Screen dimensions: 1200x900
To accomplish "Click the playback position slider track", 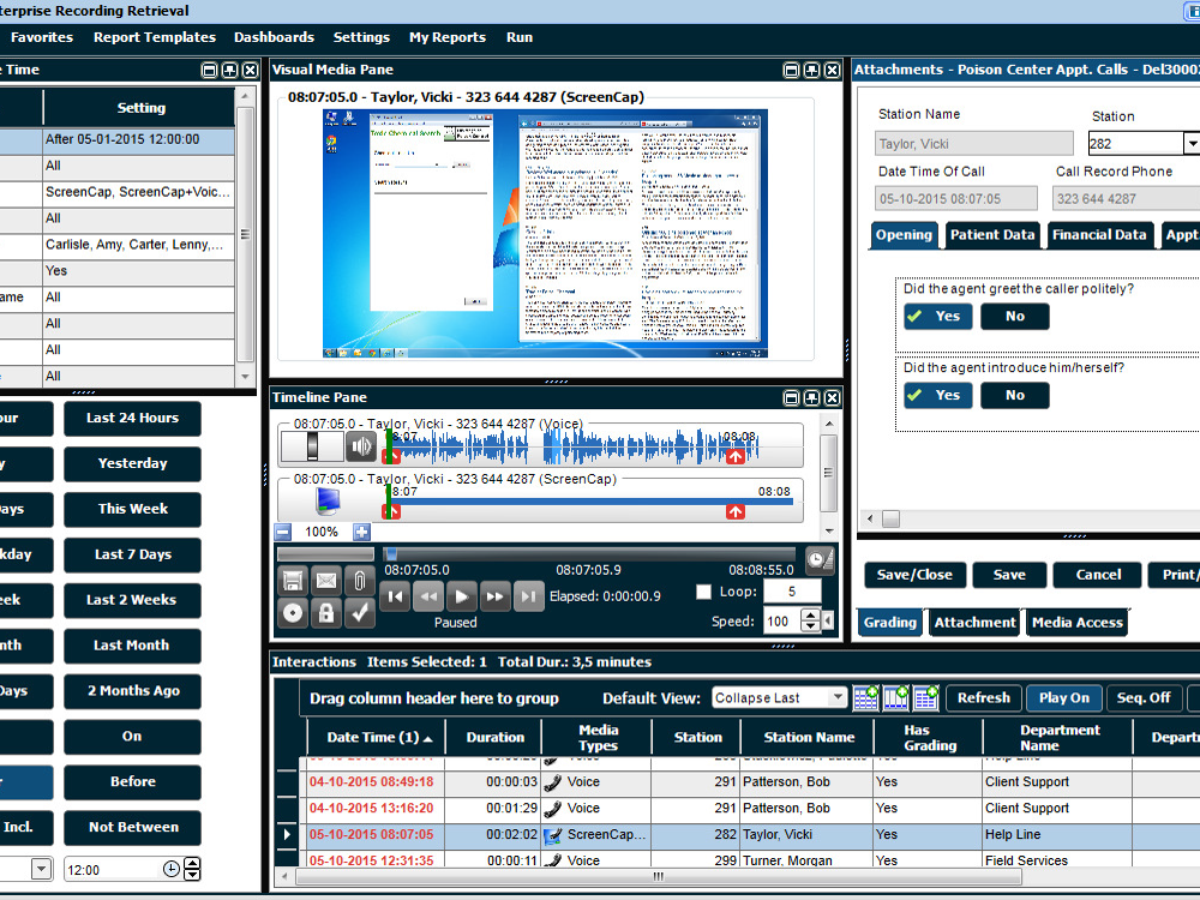I will click(x=590, y=554).
